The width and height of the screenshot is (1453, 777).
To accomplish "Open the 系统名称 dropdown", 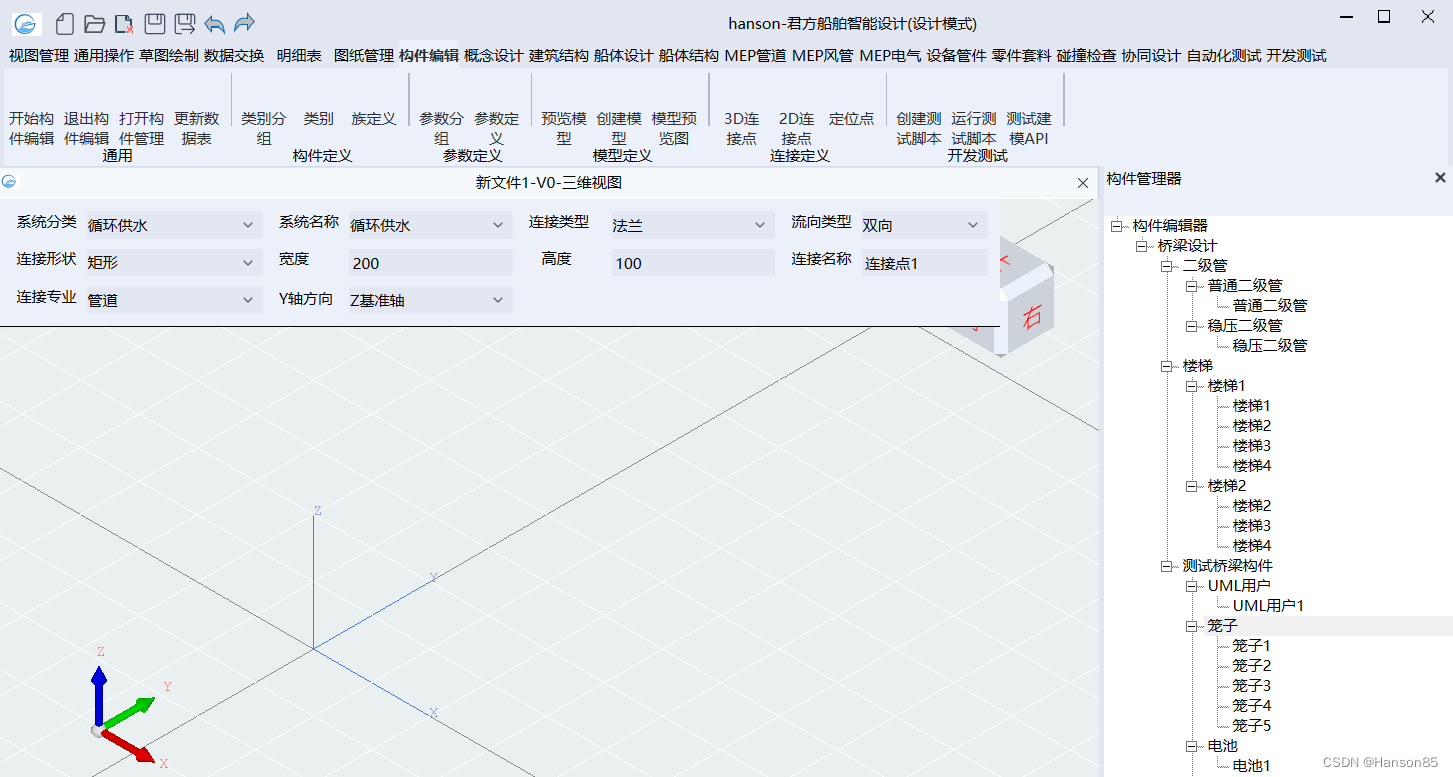I will click(x=430, y=225).
